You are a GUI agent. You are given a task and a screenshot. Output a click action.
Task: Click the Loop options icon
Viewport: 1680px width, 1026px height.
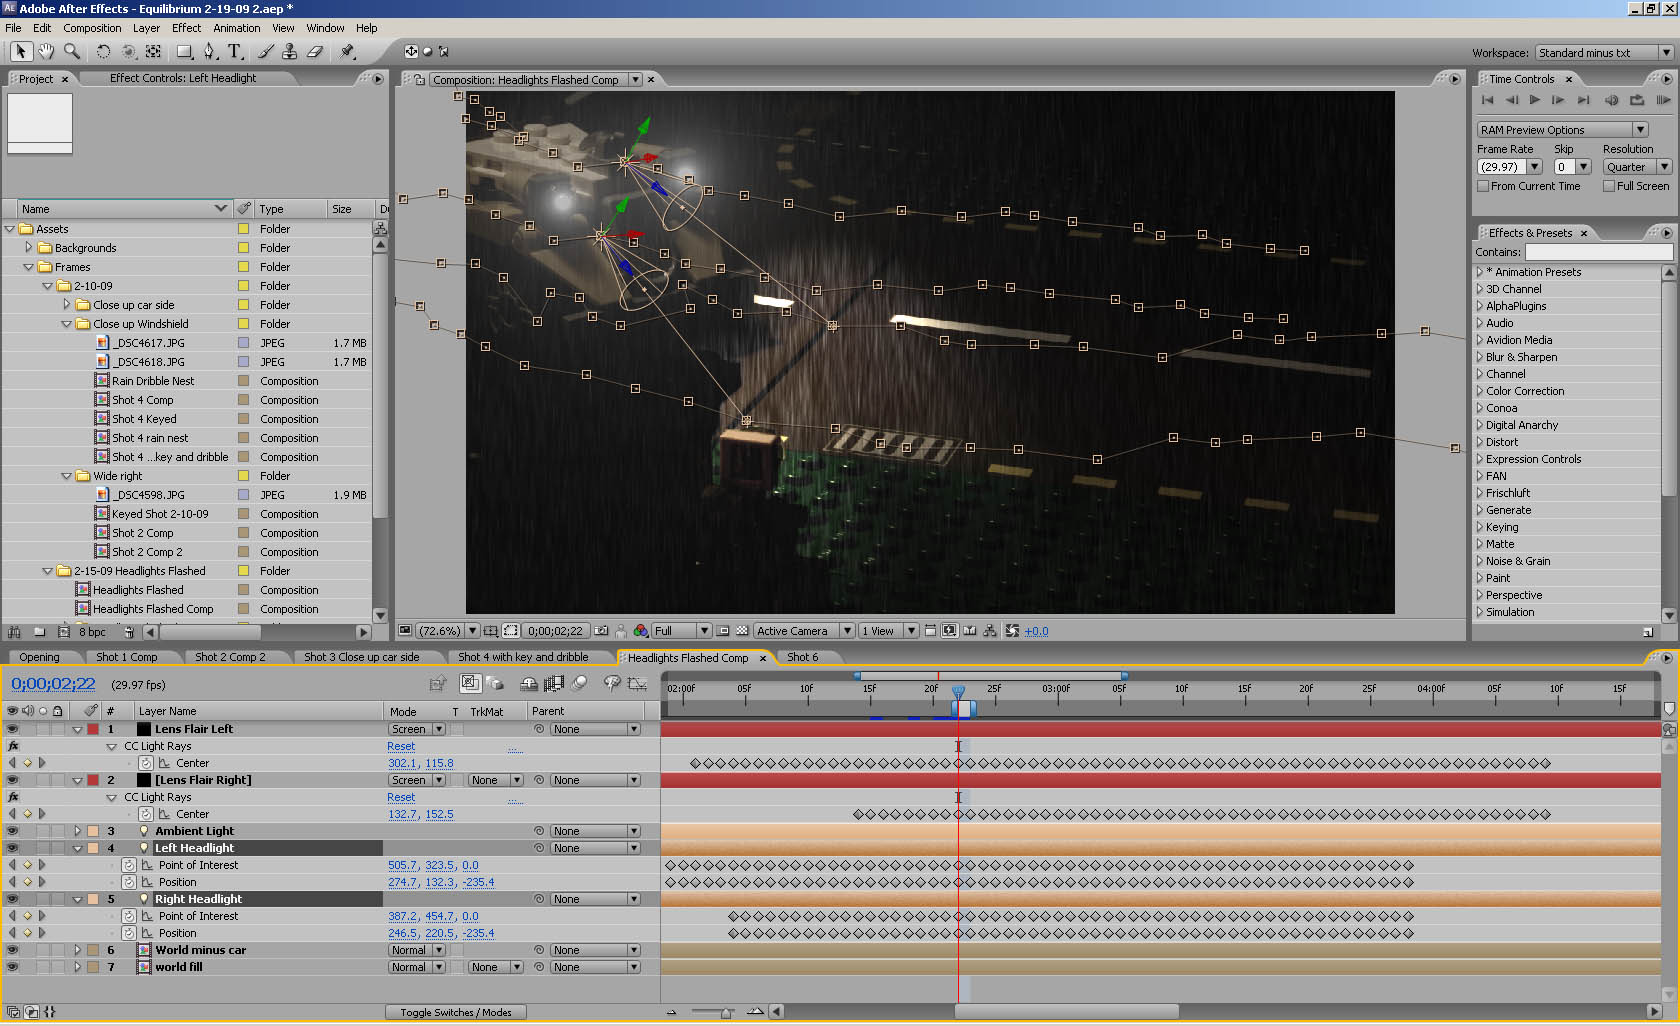point(1637,100)
